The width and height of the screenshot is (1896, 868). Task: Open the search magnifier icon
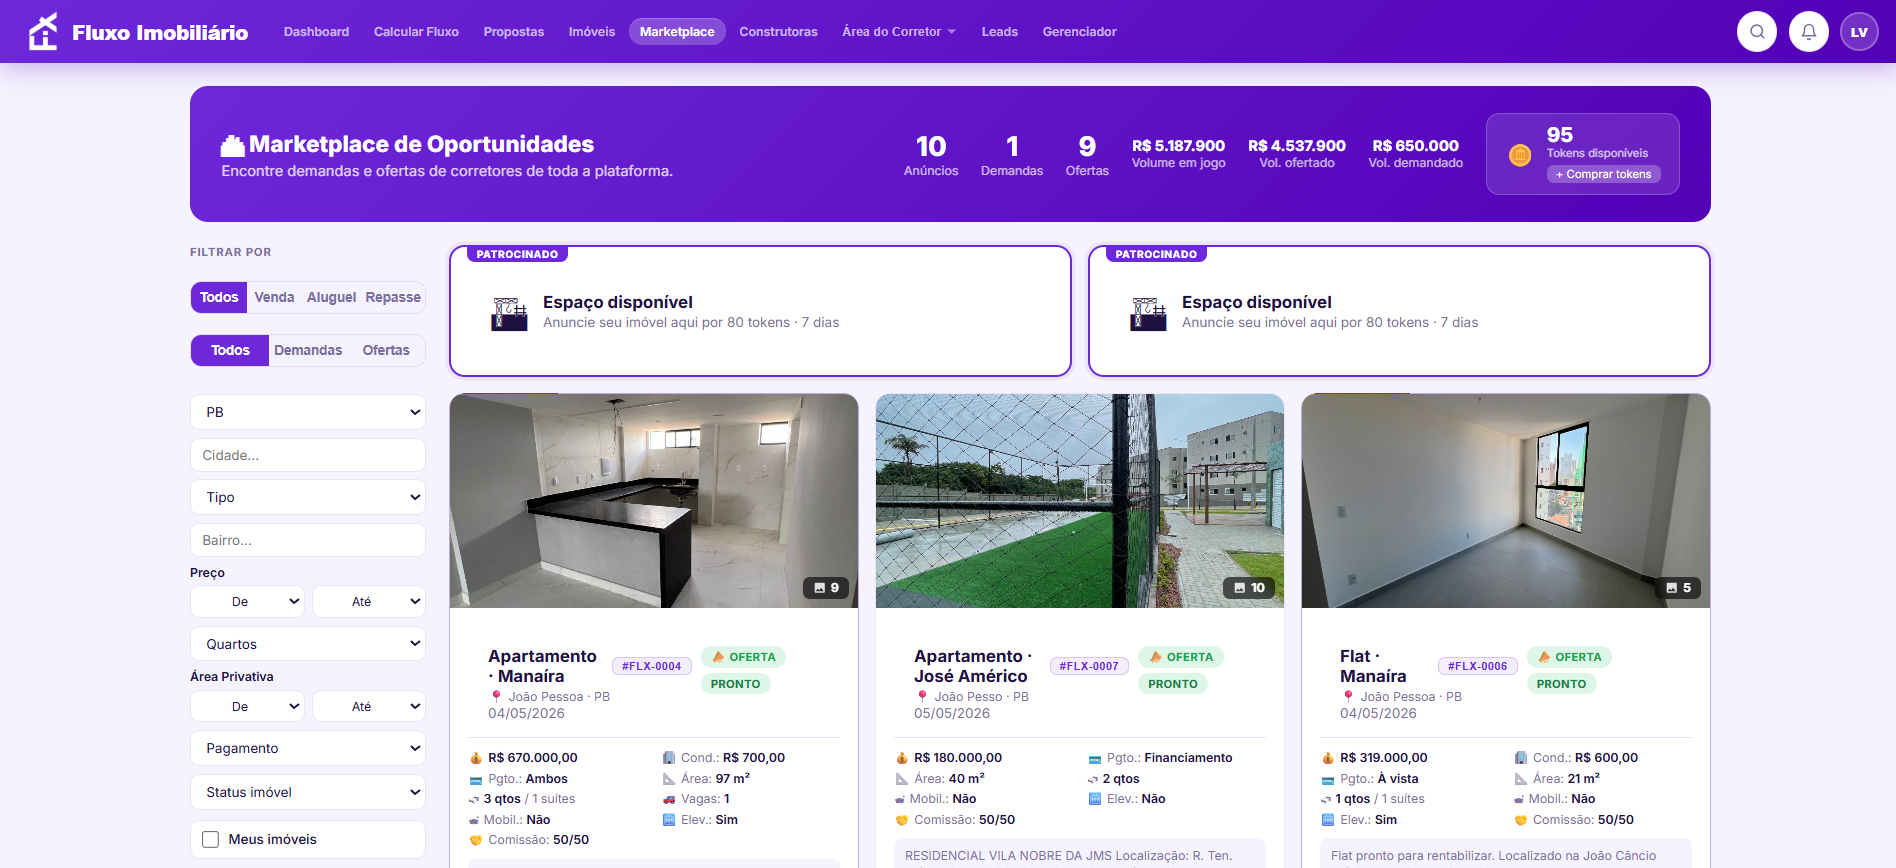(1757, 32)
